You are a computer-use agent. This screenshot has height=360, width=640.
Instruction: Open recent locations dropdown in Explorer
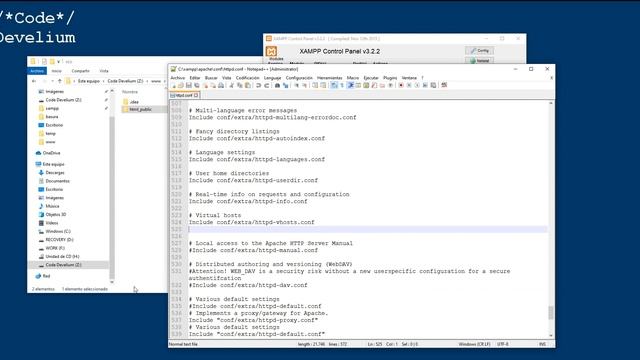point(52,81)
